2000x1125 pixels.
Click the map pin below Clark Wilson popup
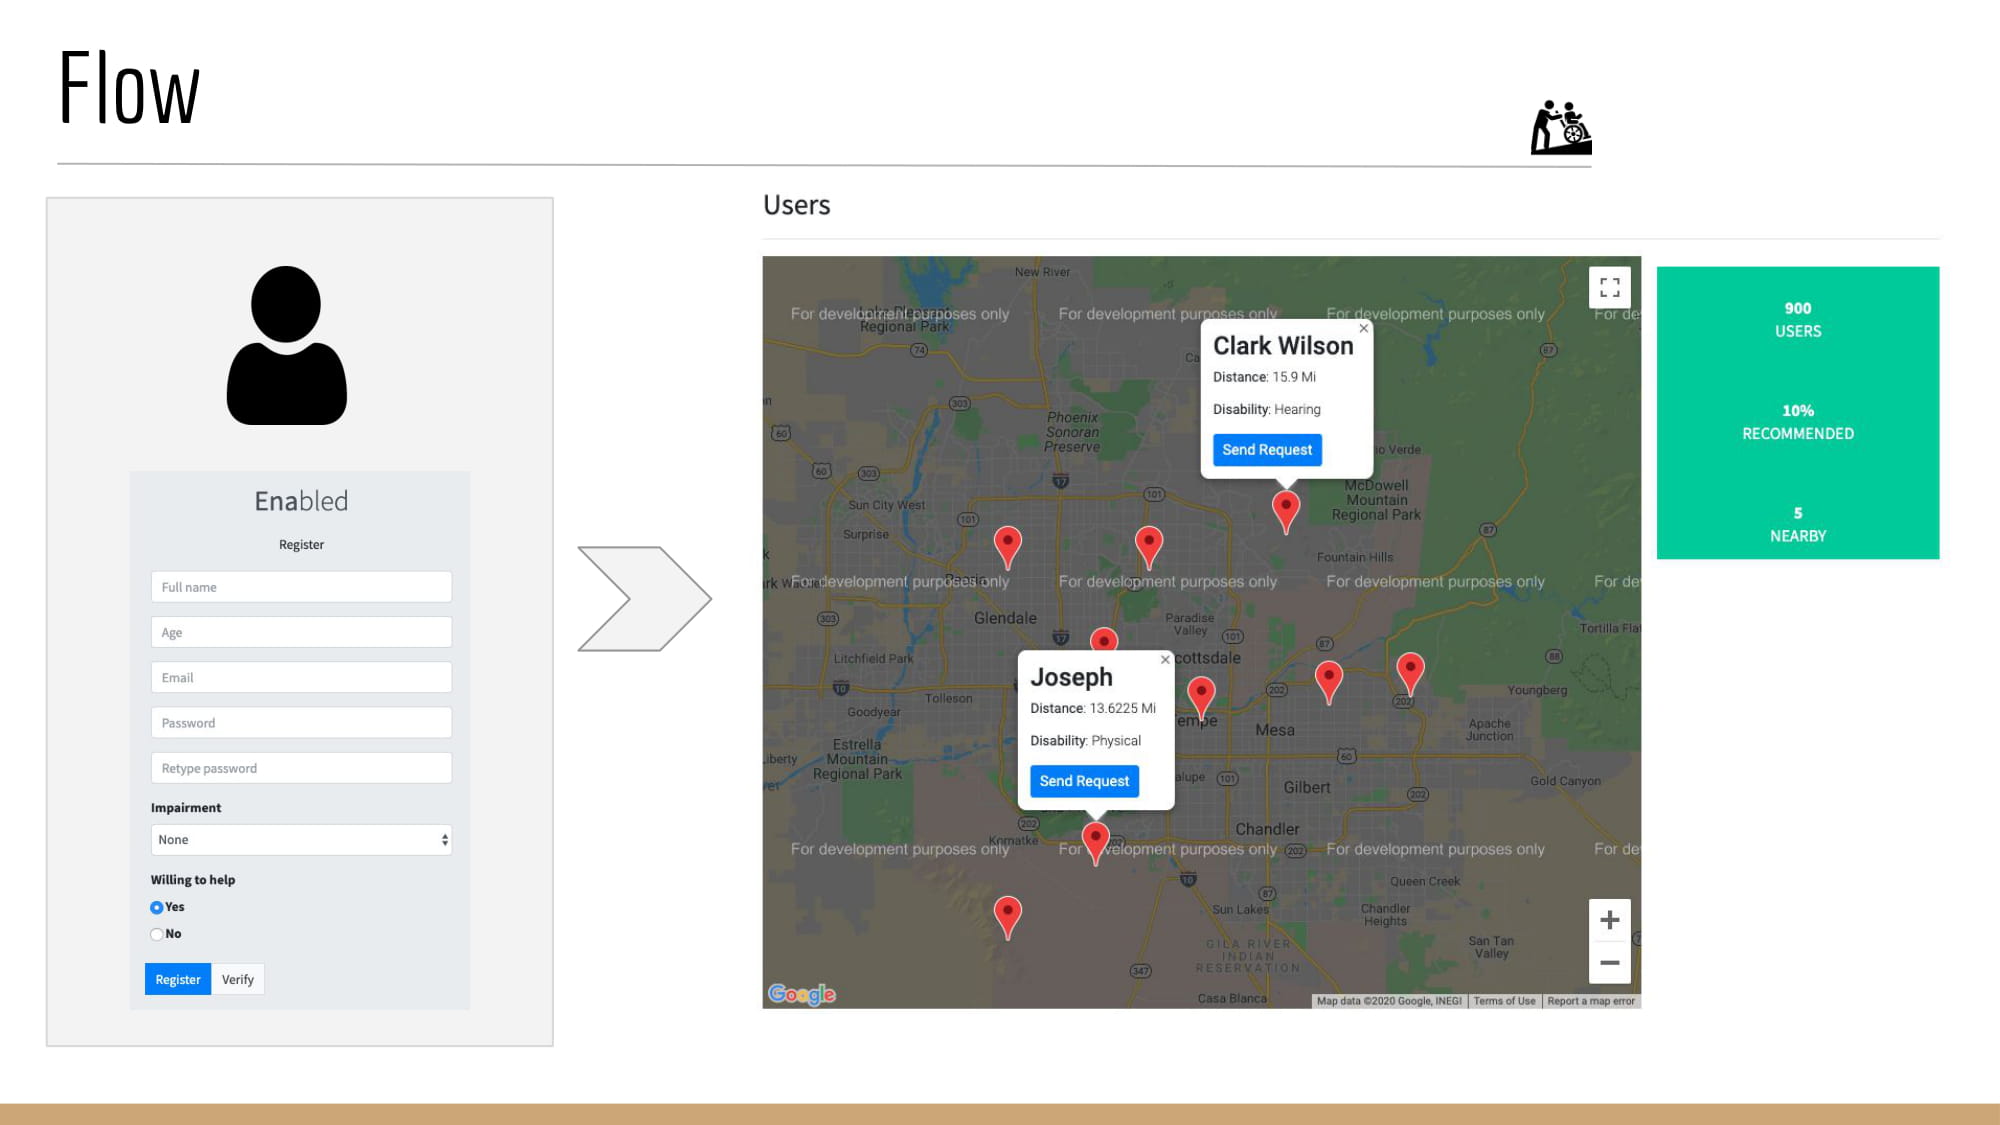pos(1286,507)
